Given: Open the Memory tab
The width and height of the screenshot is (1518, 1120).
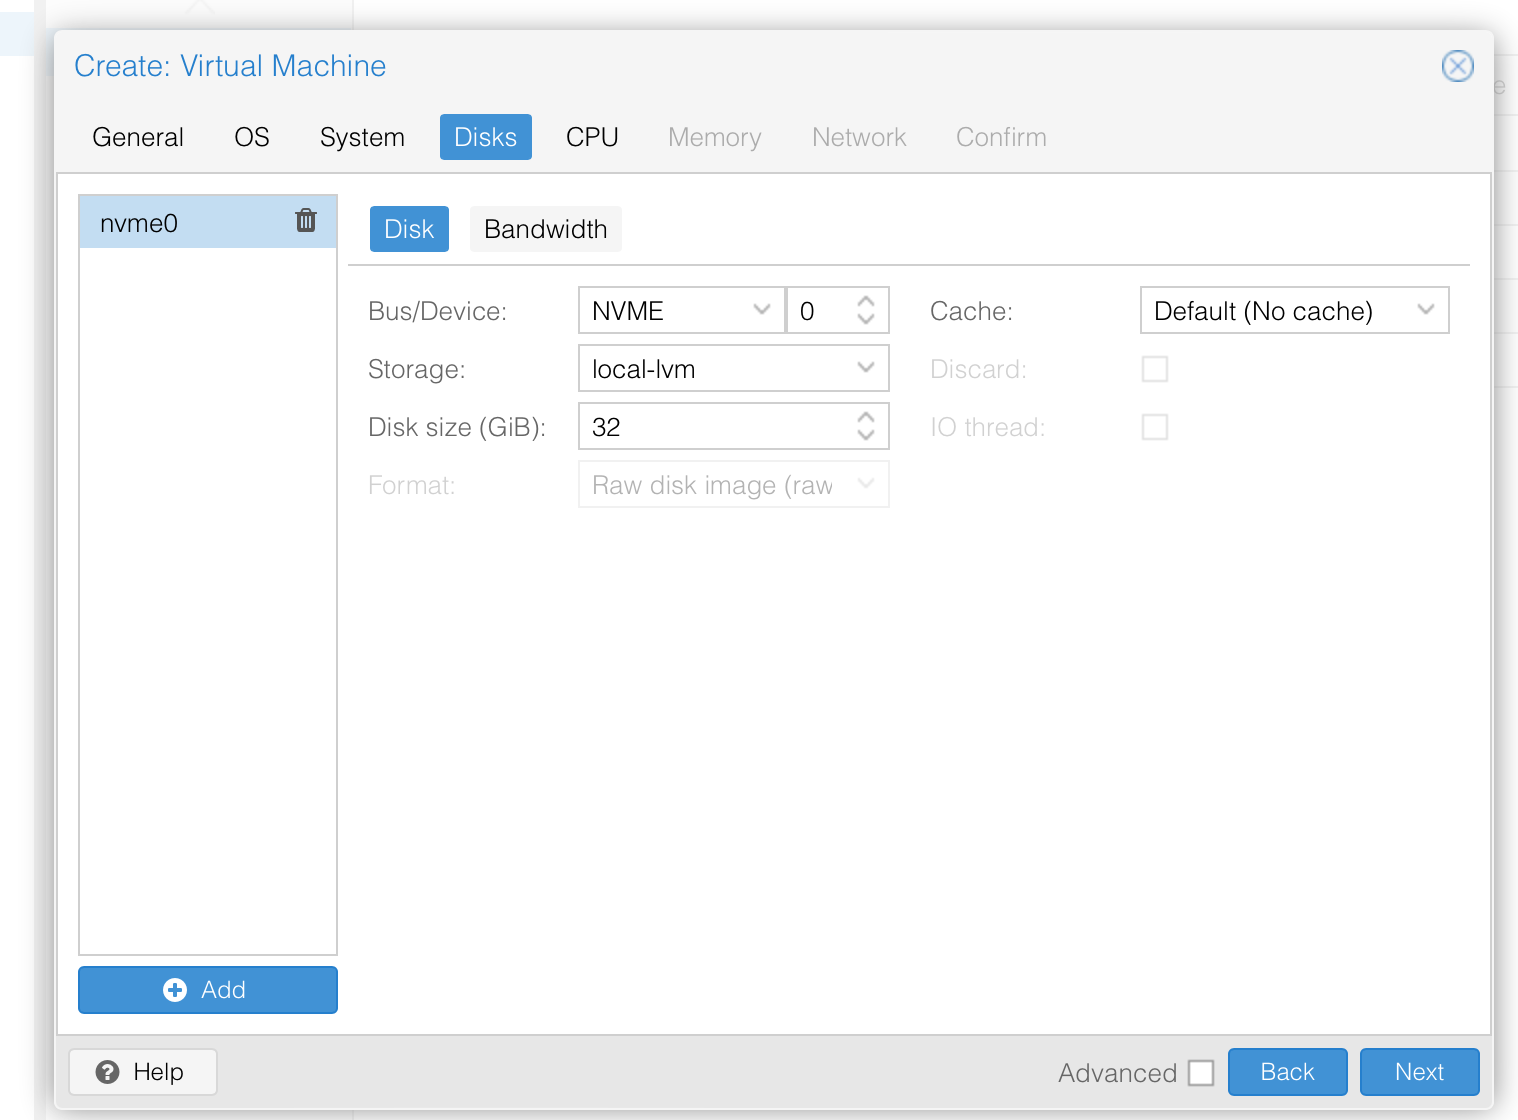Looking at the screenshot, I should (715, 137).
